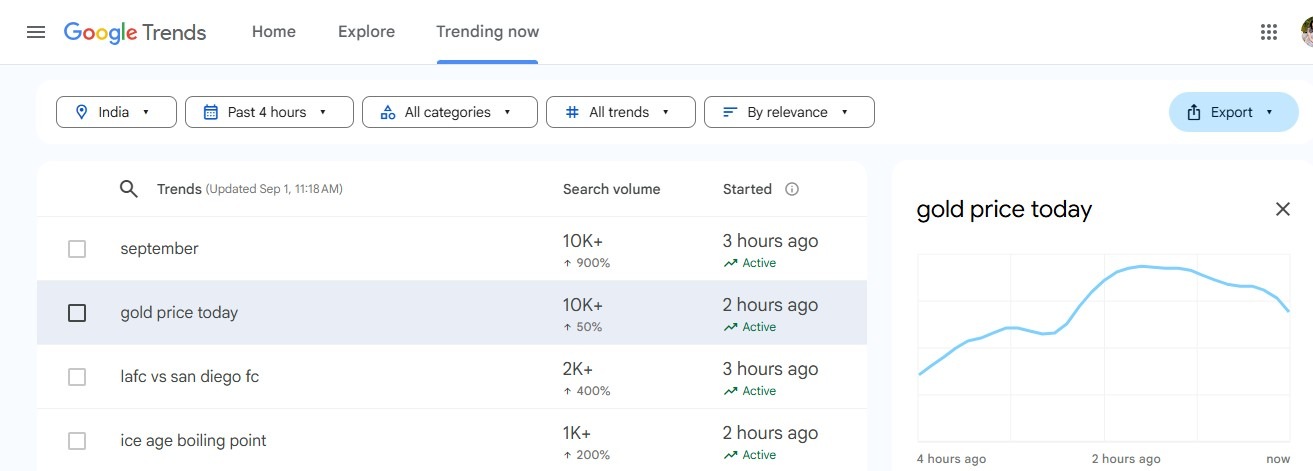
Task: Open the lafc vs san diego fc trend
Action: pyautogui.click(x=189, y=377)
